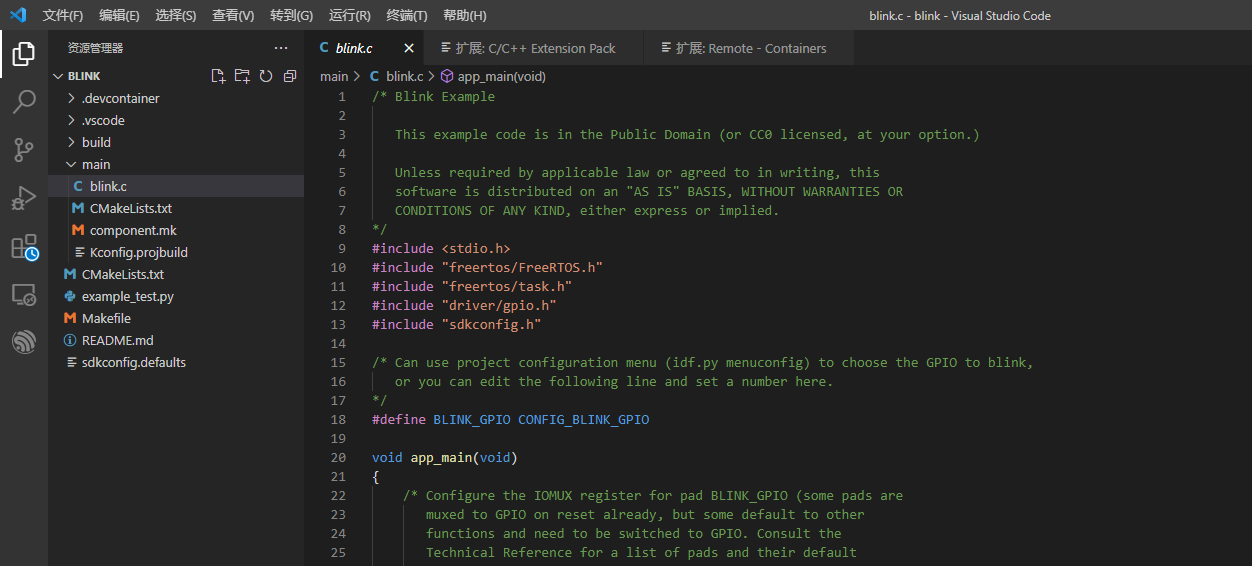Click the "driver/gpio.h" include line
This screenshot has height=566, width=1252.
pyautogui.click(x=464, y=305)
